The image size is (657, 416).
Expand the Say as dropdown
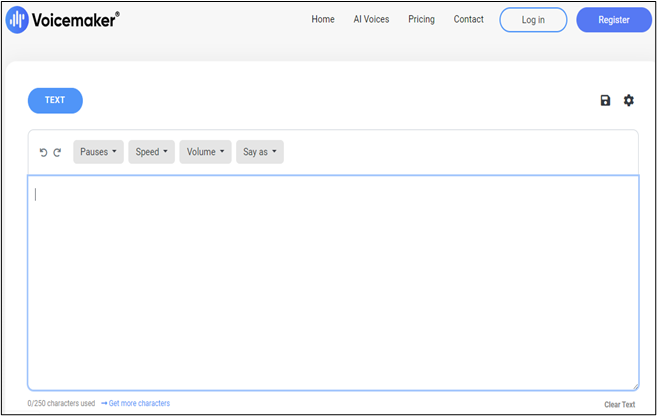[x=259, y=152]
